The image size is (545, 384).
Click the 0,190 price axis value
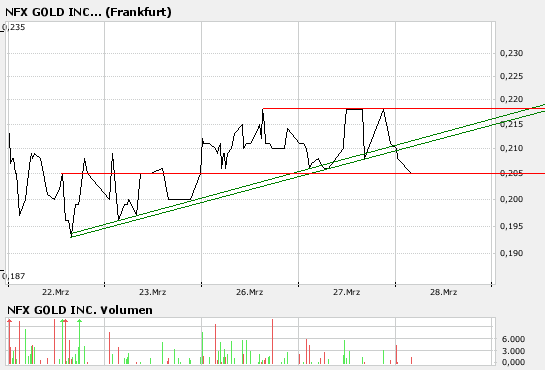coord(511,253)
